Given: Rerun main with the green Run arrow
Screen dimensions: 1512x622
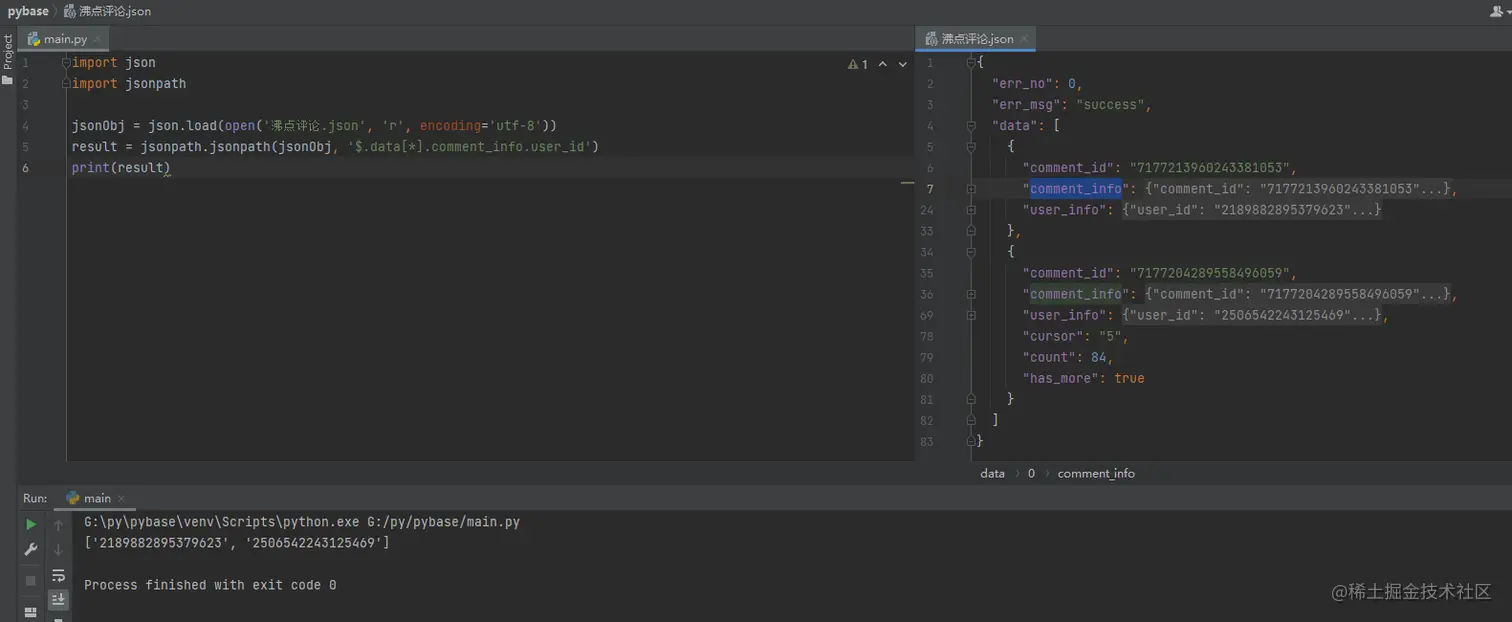Looking at the screenshot, I should [x=31, y=524].
